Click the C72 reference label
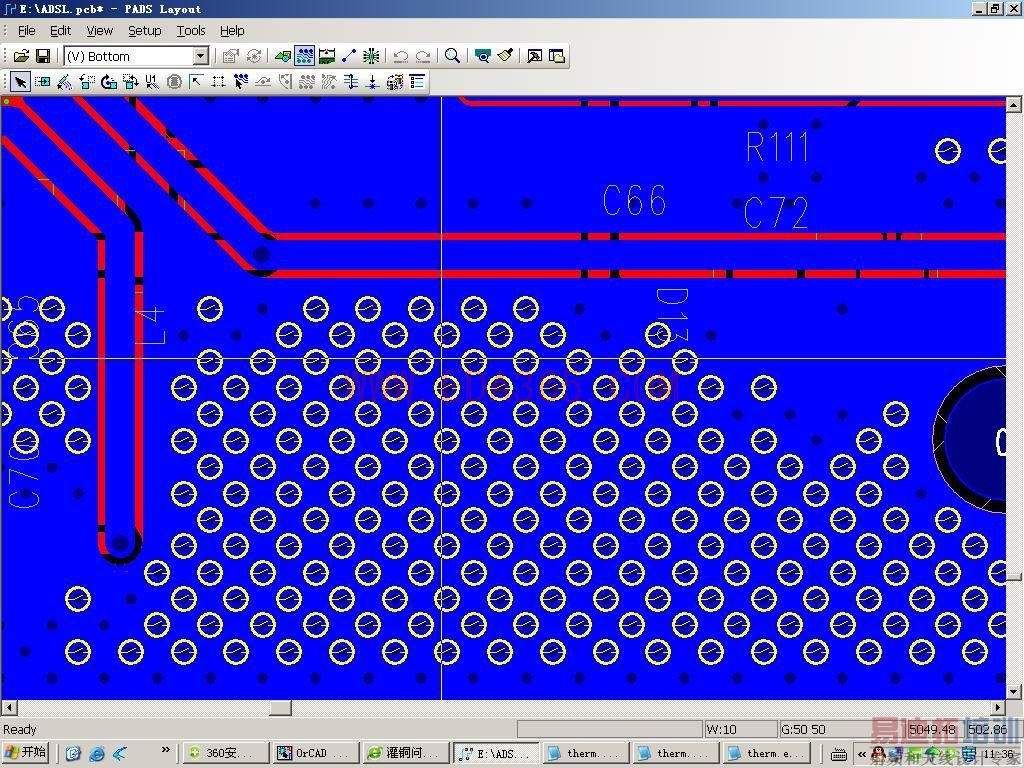The image size is (1024, 768). click(776, 212)
